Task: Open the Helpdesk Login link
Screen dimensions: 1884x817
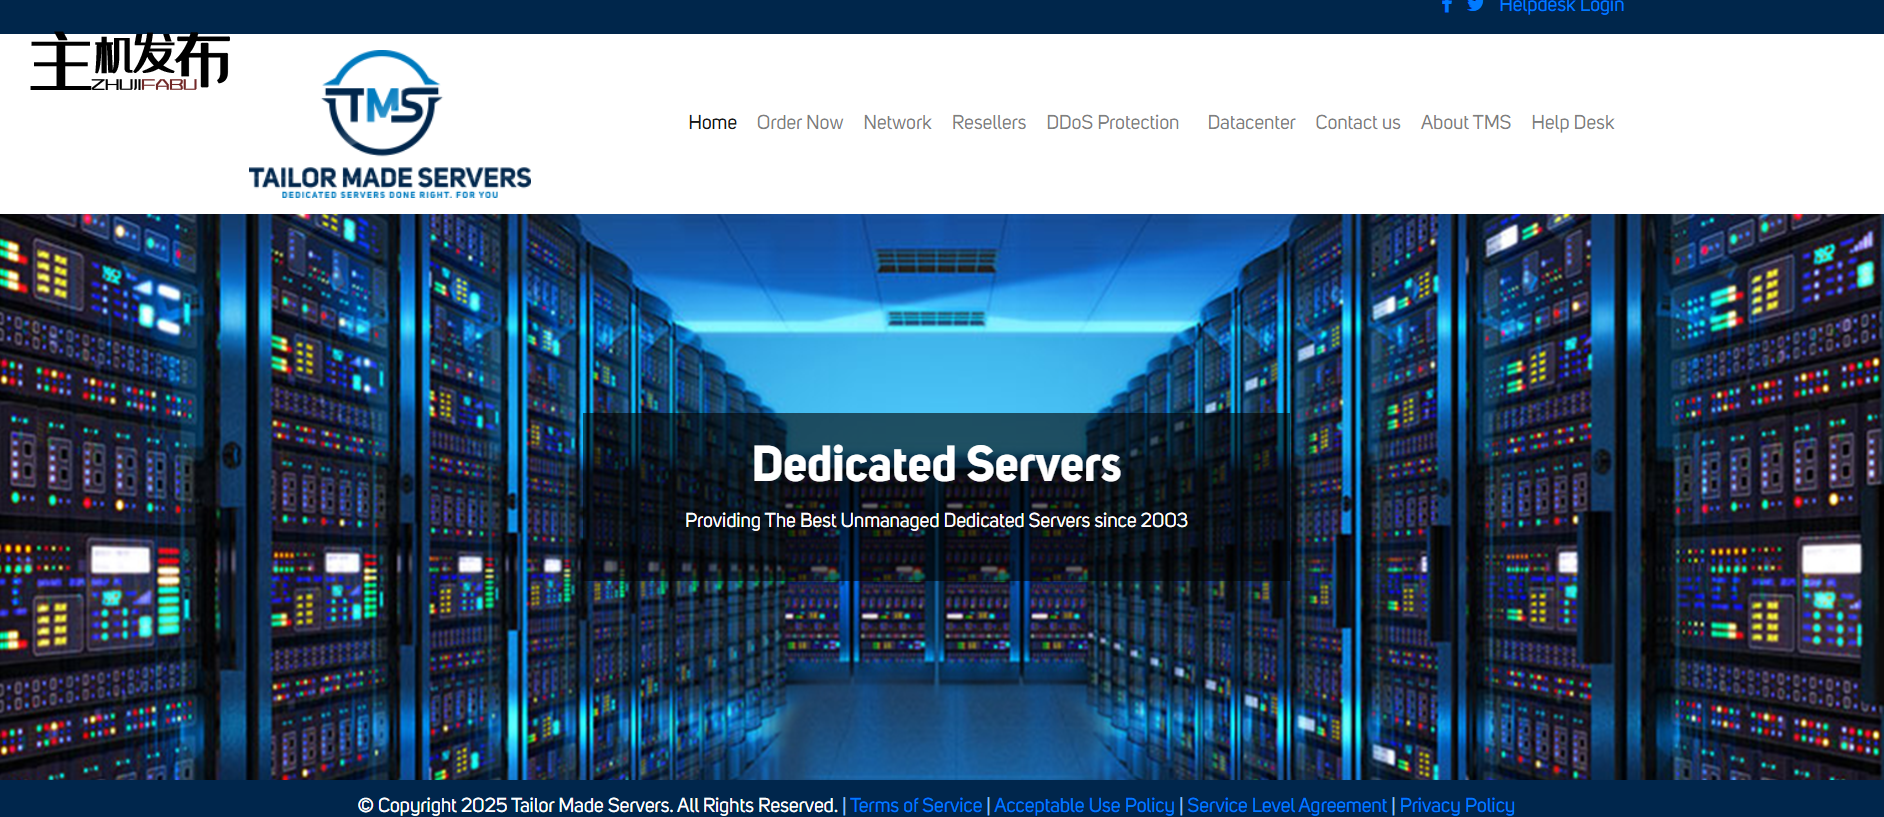Action: click(x=1561, y=7)
